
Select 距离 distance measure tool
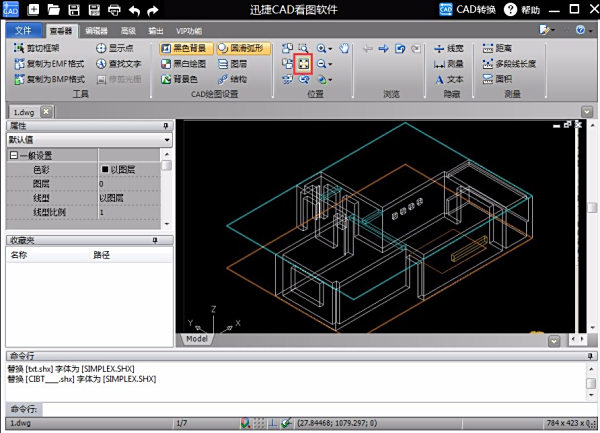(x=497, y=48)
